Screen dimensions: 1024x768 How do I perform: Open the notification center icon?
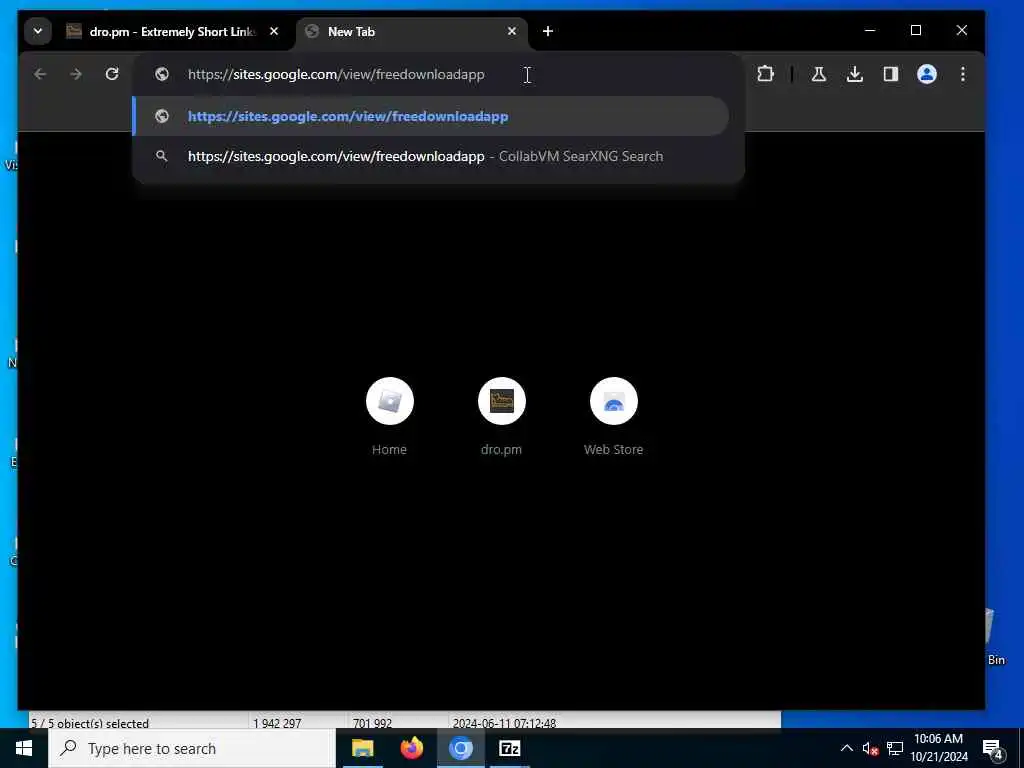(x=993, y=749)
